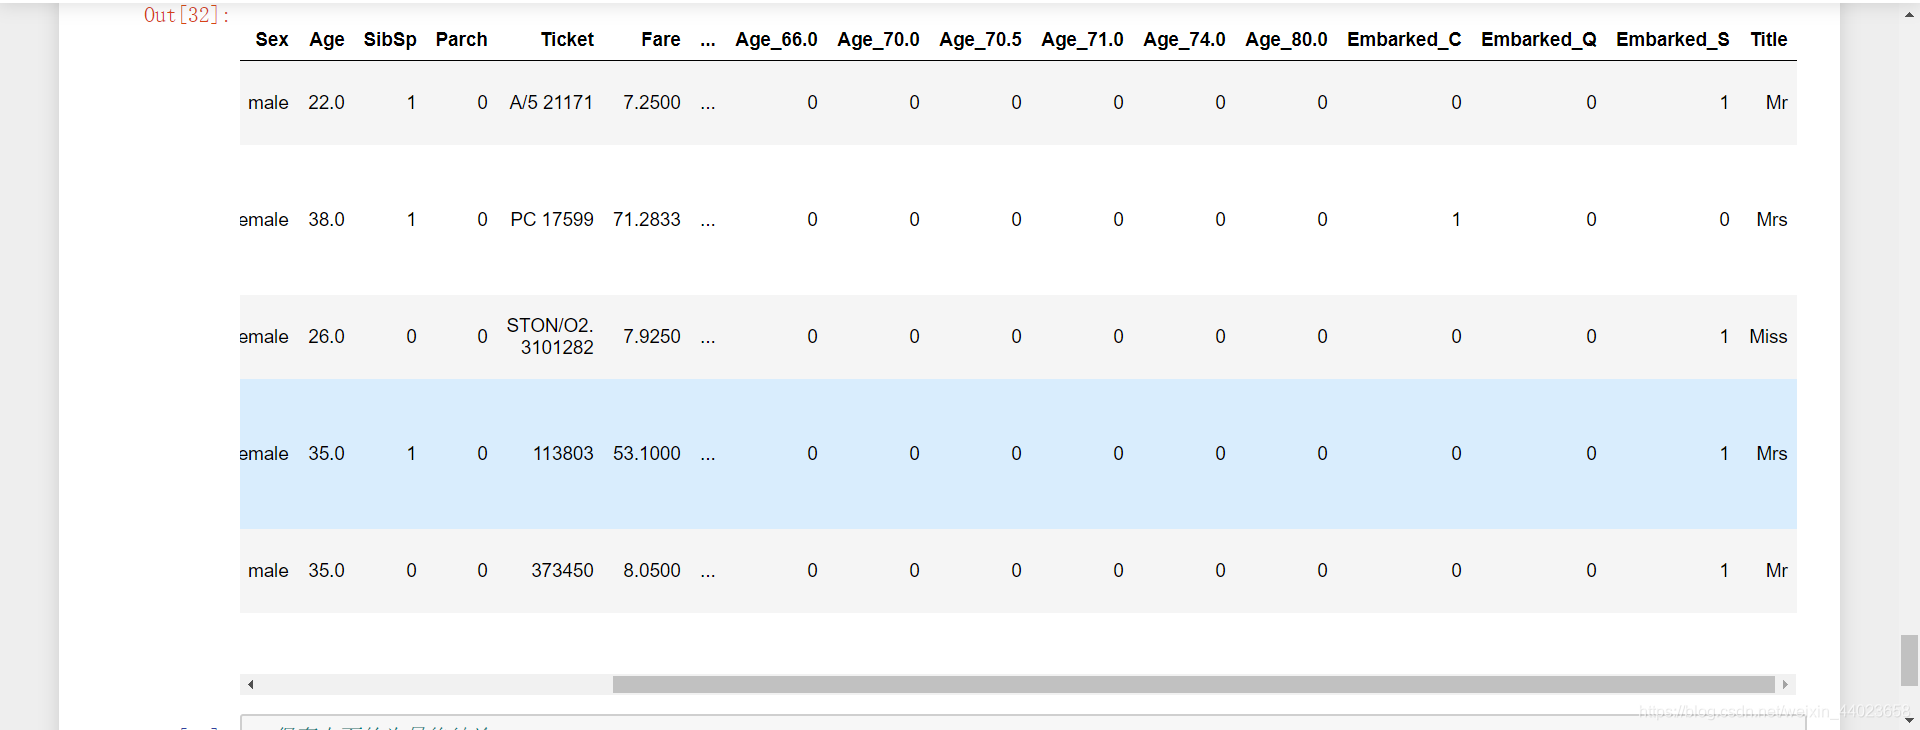Click the Ticket column header
This screenshot has width=1920, height=730.
[x=567, y=40]
